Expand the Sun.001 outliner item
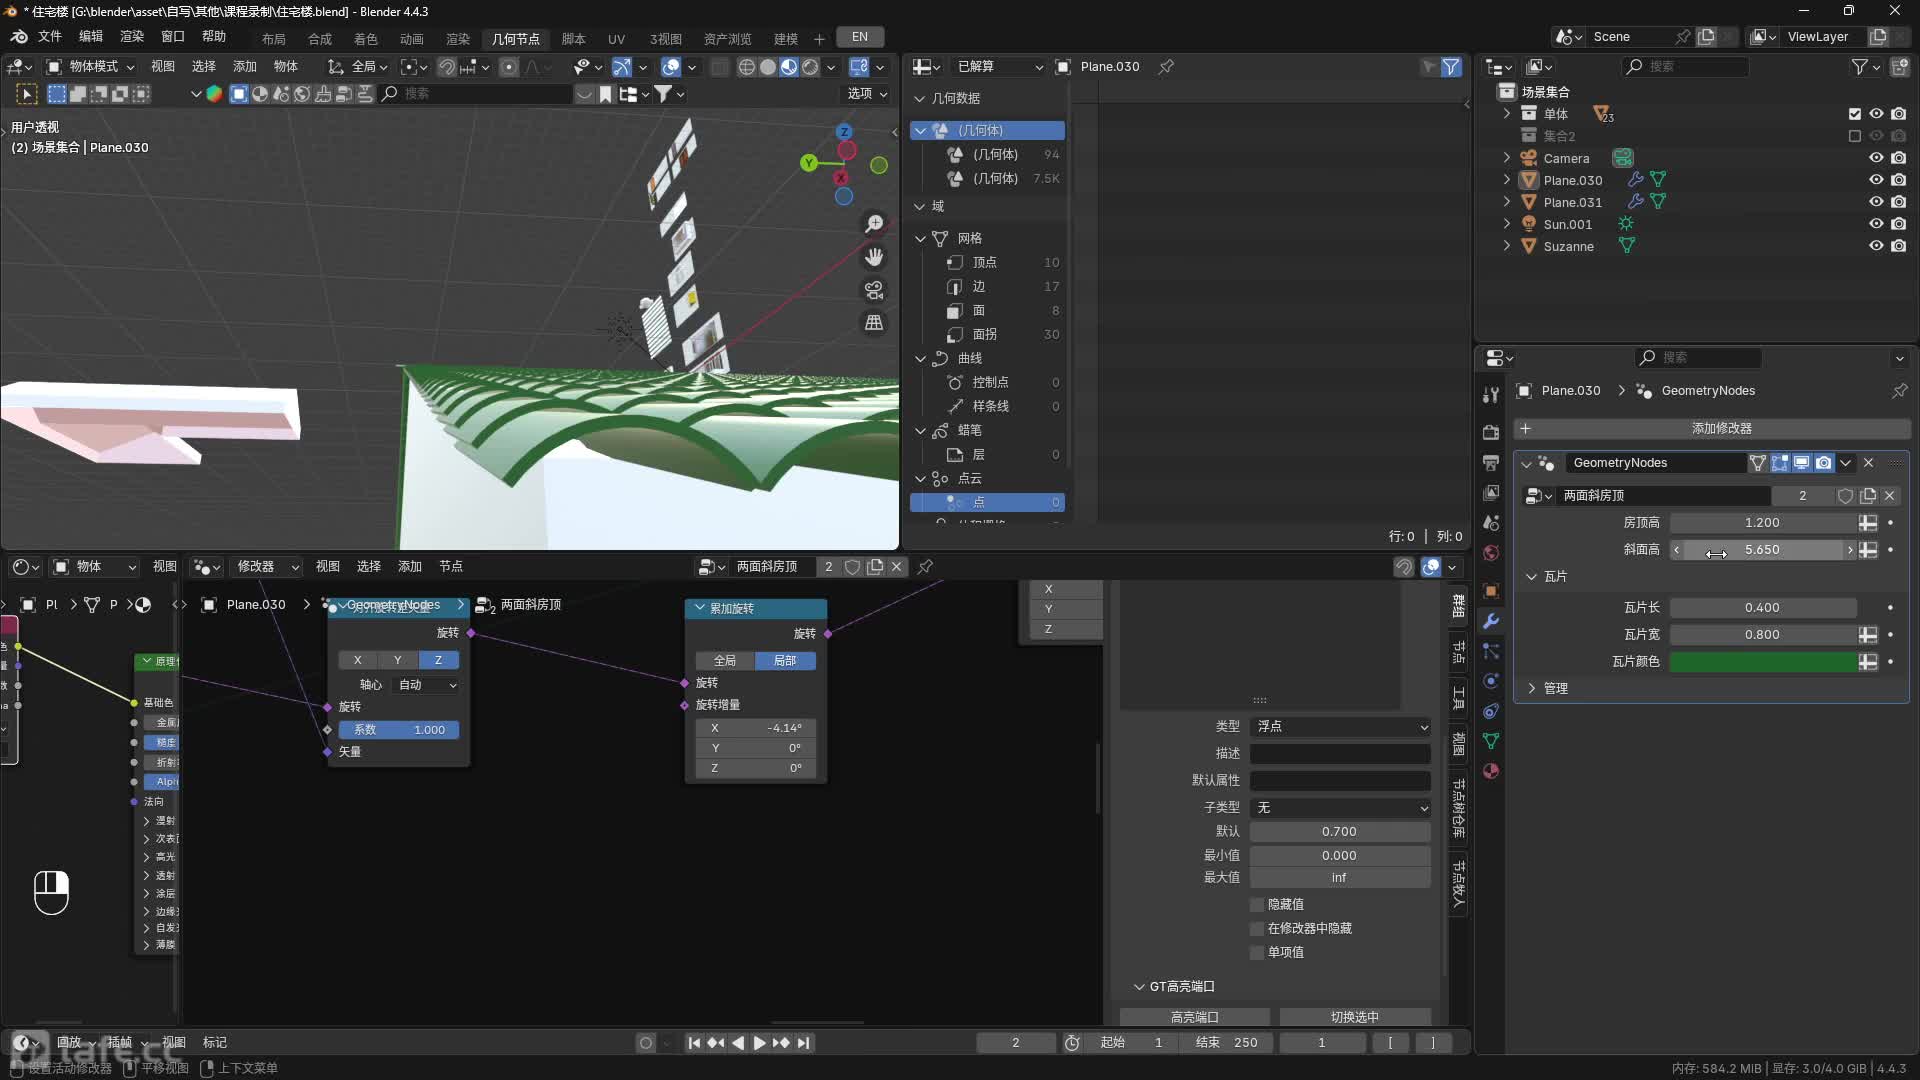 pyautogui.click(x=1506, y=224)
